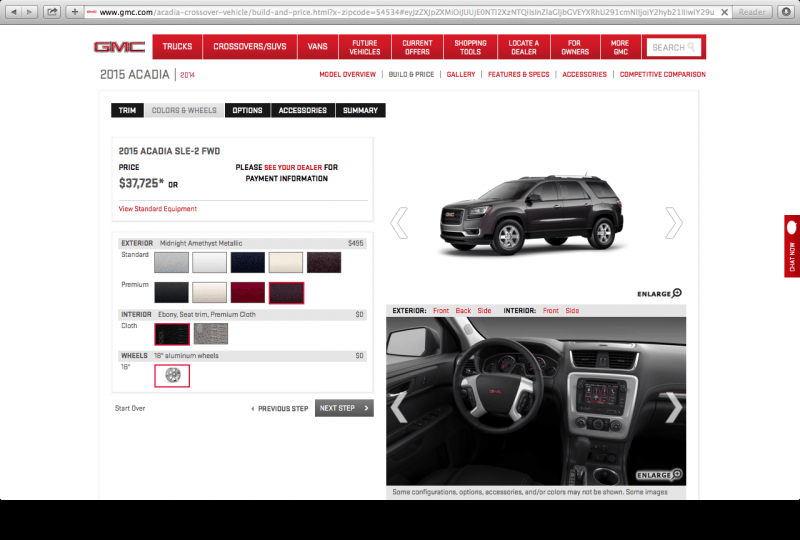Select the gray cloth interior swatch
800x540 pixels.
point(211,334)
